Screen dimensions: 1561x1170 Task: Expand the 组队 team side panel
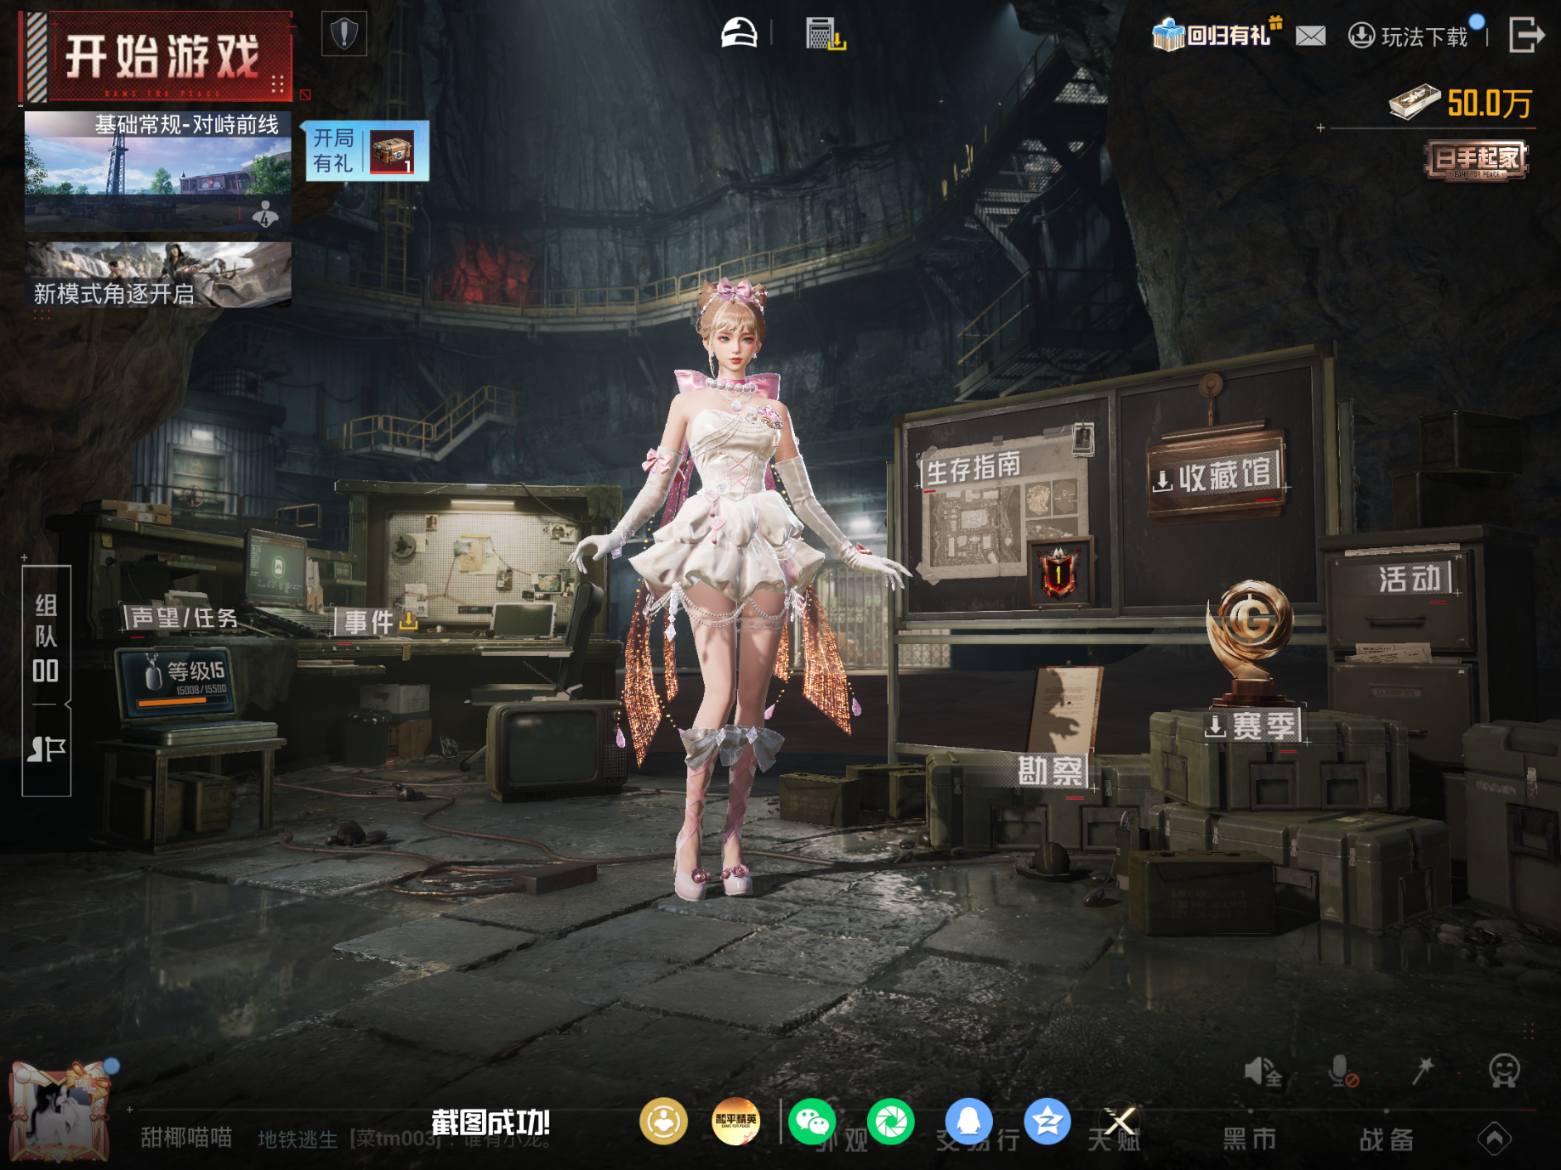[x=46, y=637]
